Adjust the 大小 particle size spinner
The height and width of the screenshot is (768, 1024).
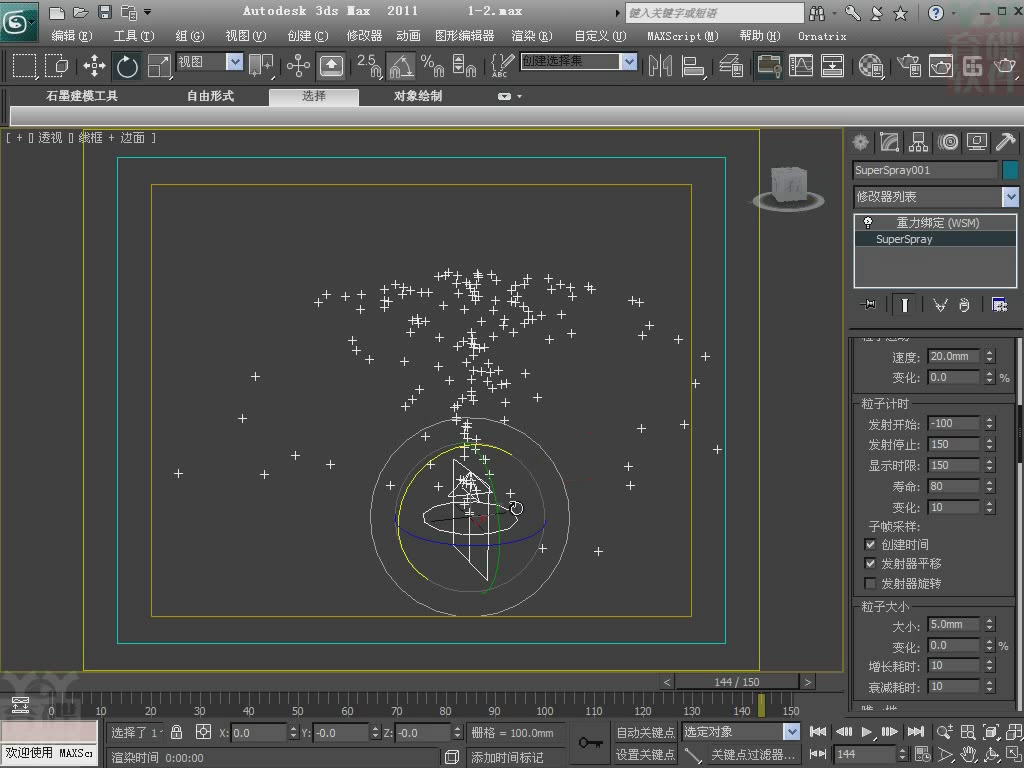(x=989, y=625)
